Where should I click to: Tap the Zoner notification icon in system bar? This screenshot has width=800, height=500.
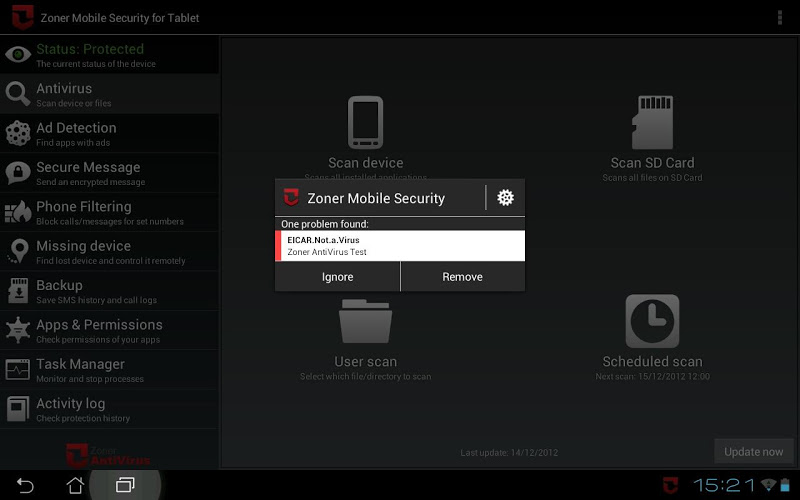(x=670, y=485)
